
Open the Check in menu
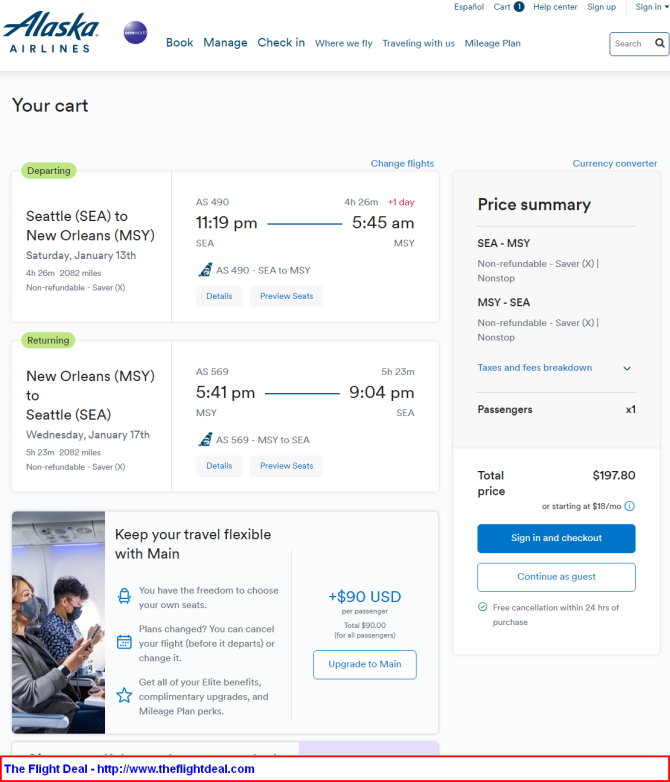click(x=281, y=43)
